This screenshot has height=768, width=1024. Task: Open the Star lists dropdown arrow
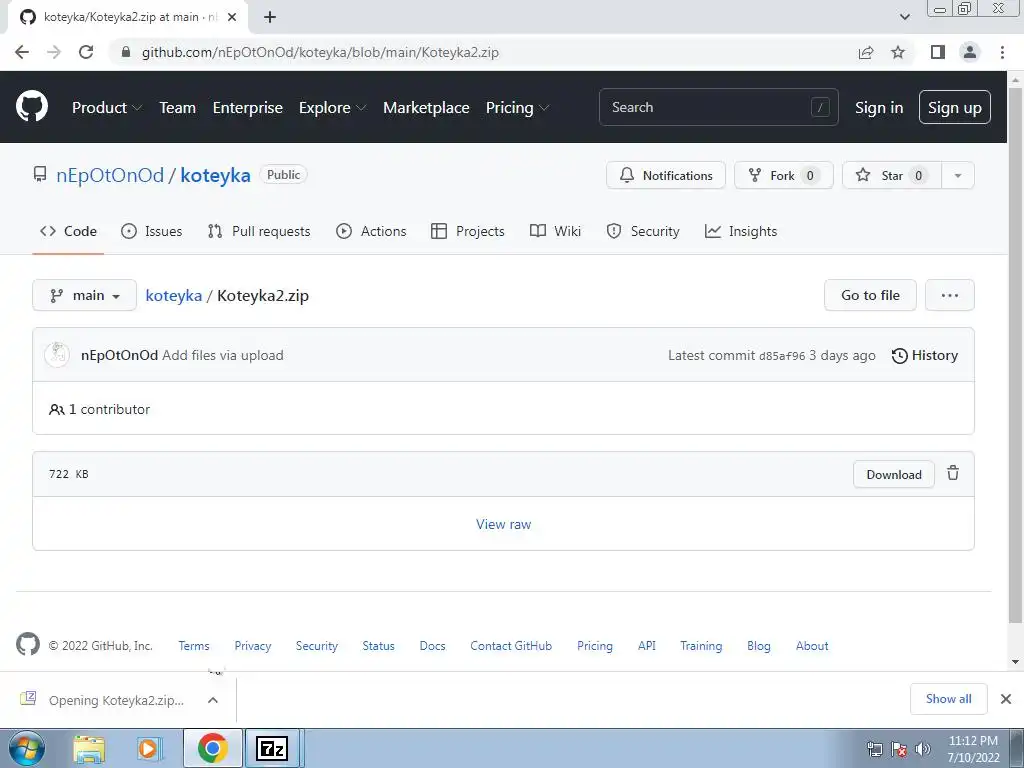pyautogui.click(x=957, y=175)
